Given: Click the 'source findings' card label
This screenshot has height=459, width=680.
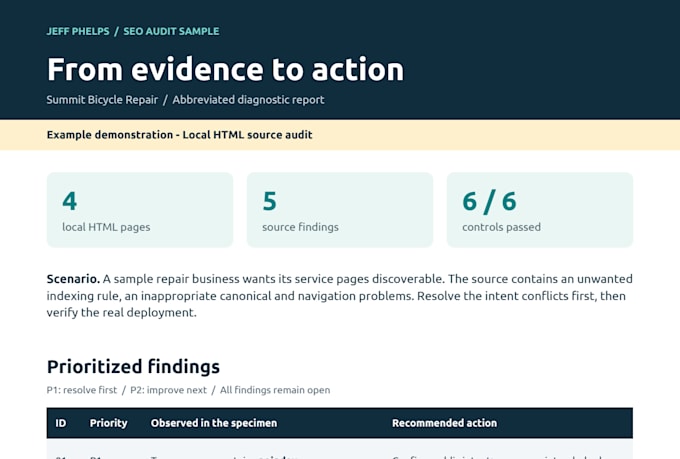Looking at the screenshot, I should pyautogui.click(x=301, y=227).
